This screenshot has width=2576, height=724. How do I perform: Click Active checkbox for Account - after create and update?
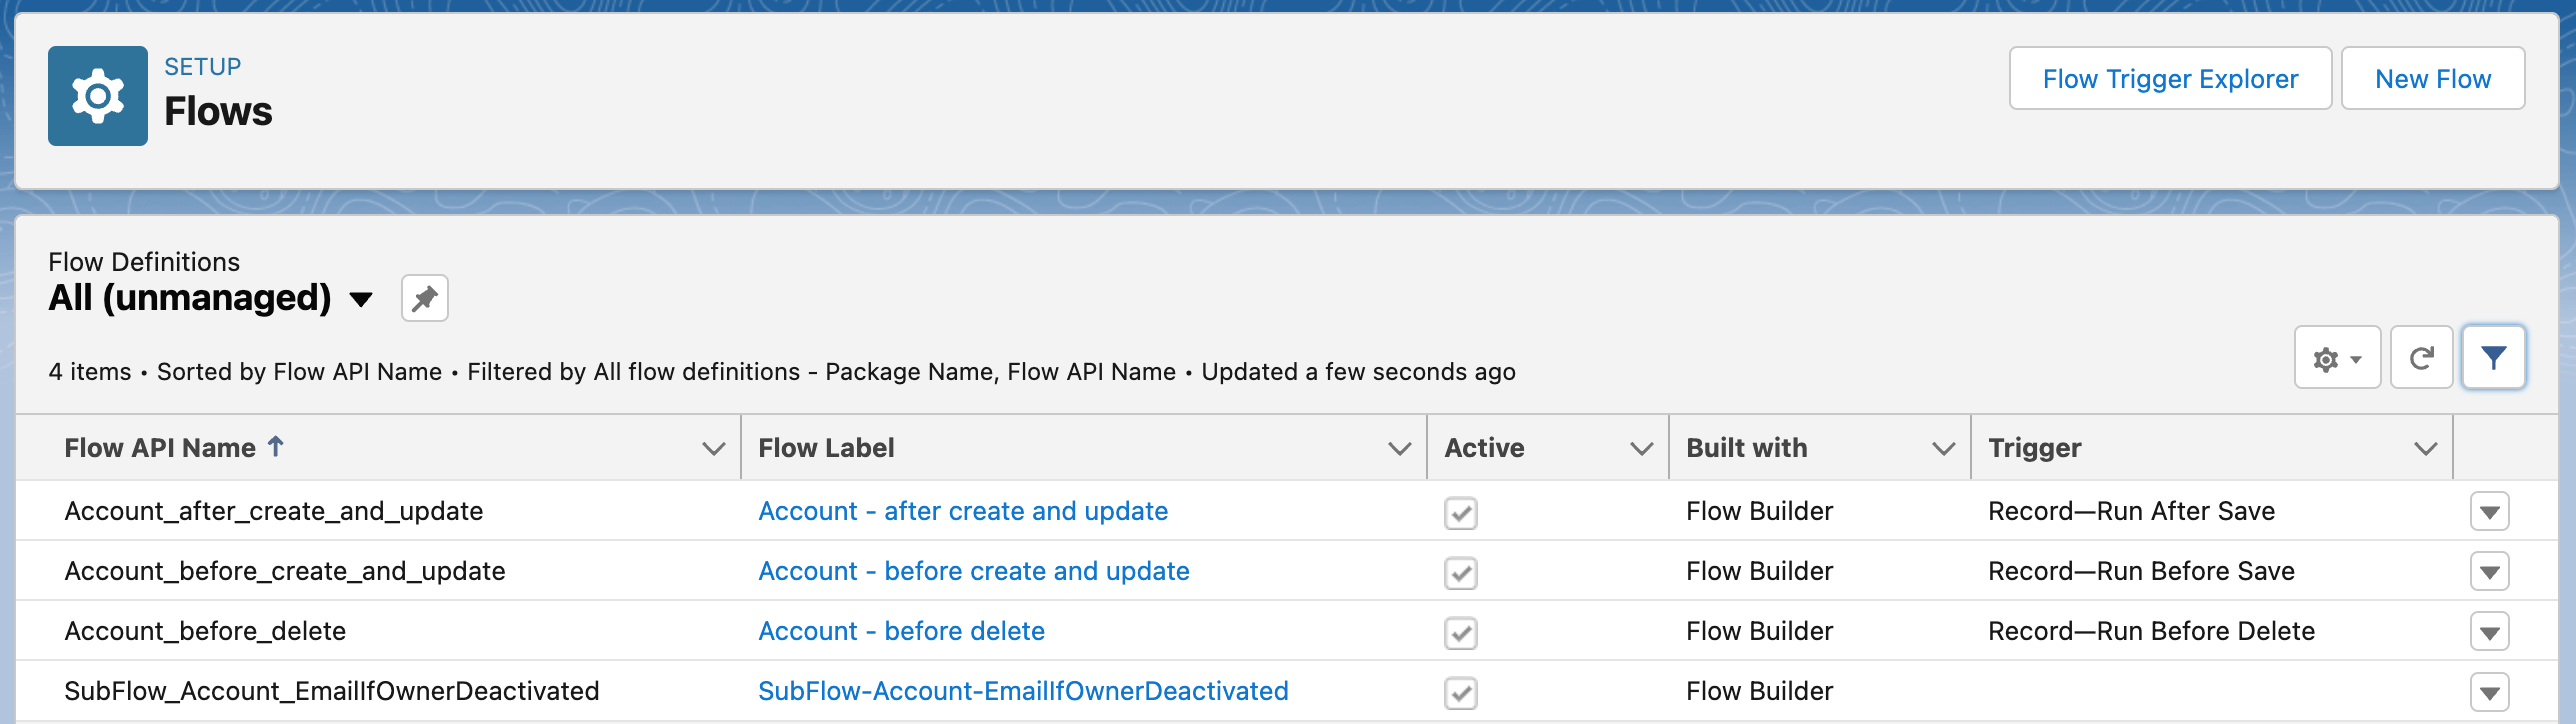(1461, 513)
